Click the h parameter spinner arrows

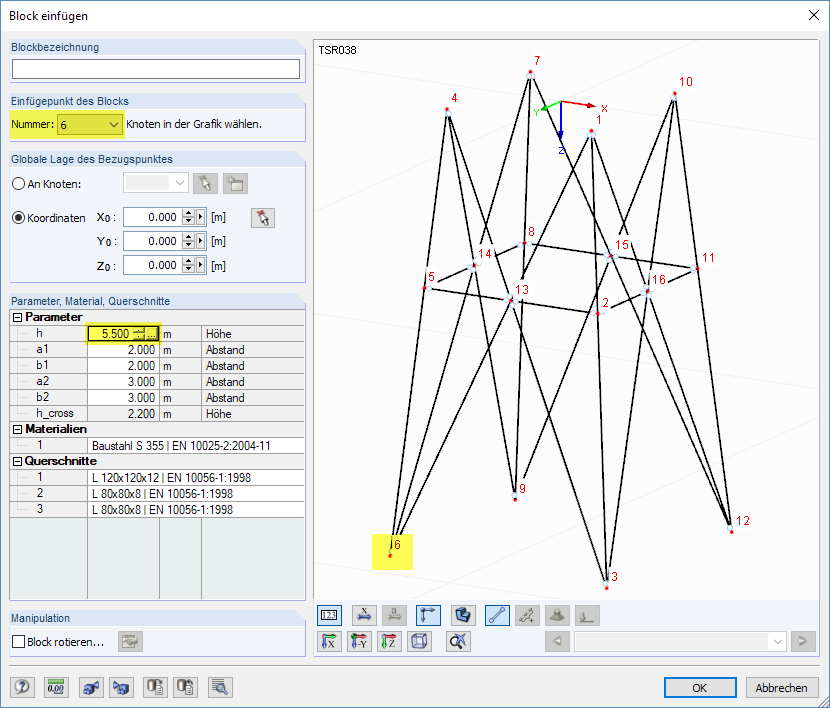coord(139,334)
